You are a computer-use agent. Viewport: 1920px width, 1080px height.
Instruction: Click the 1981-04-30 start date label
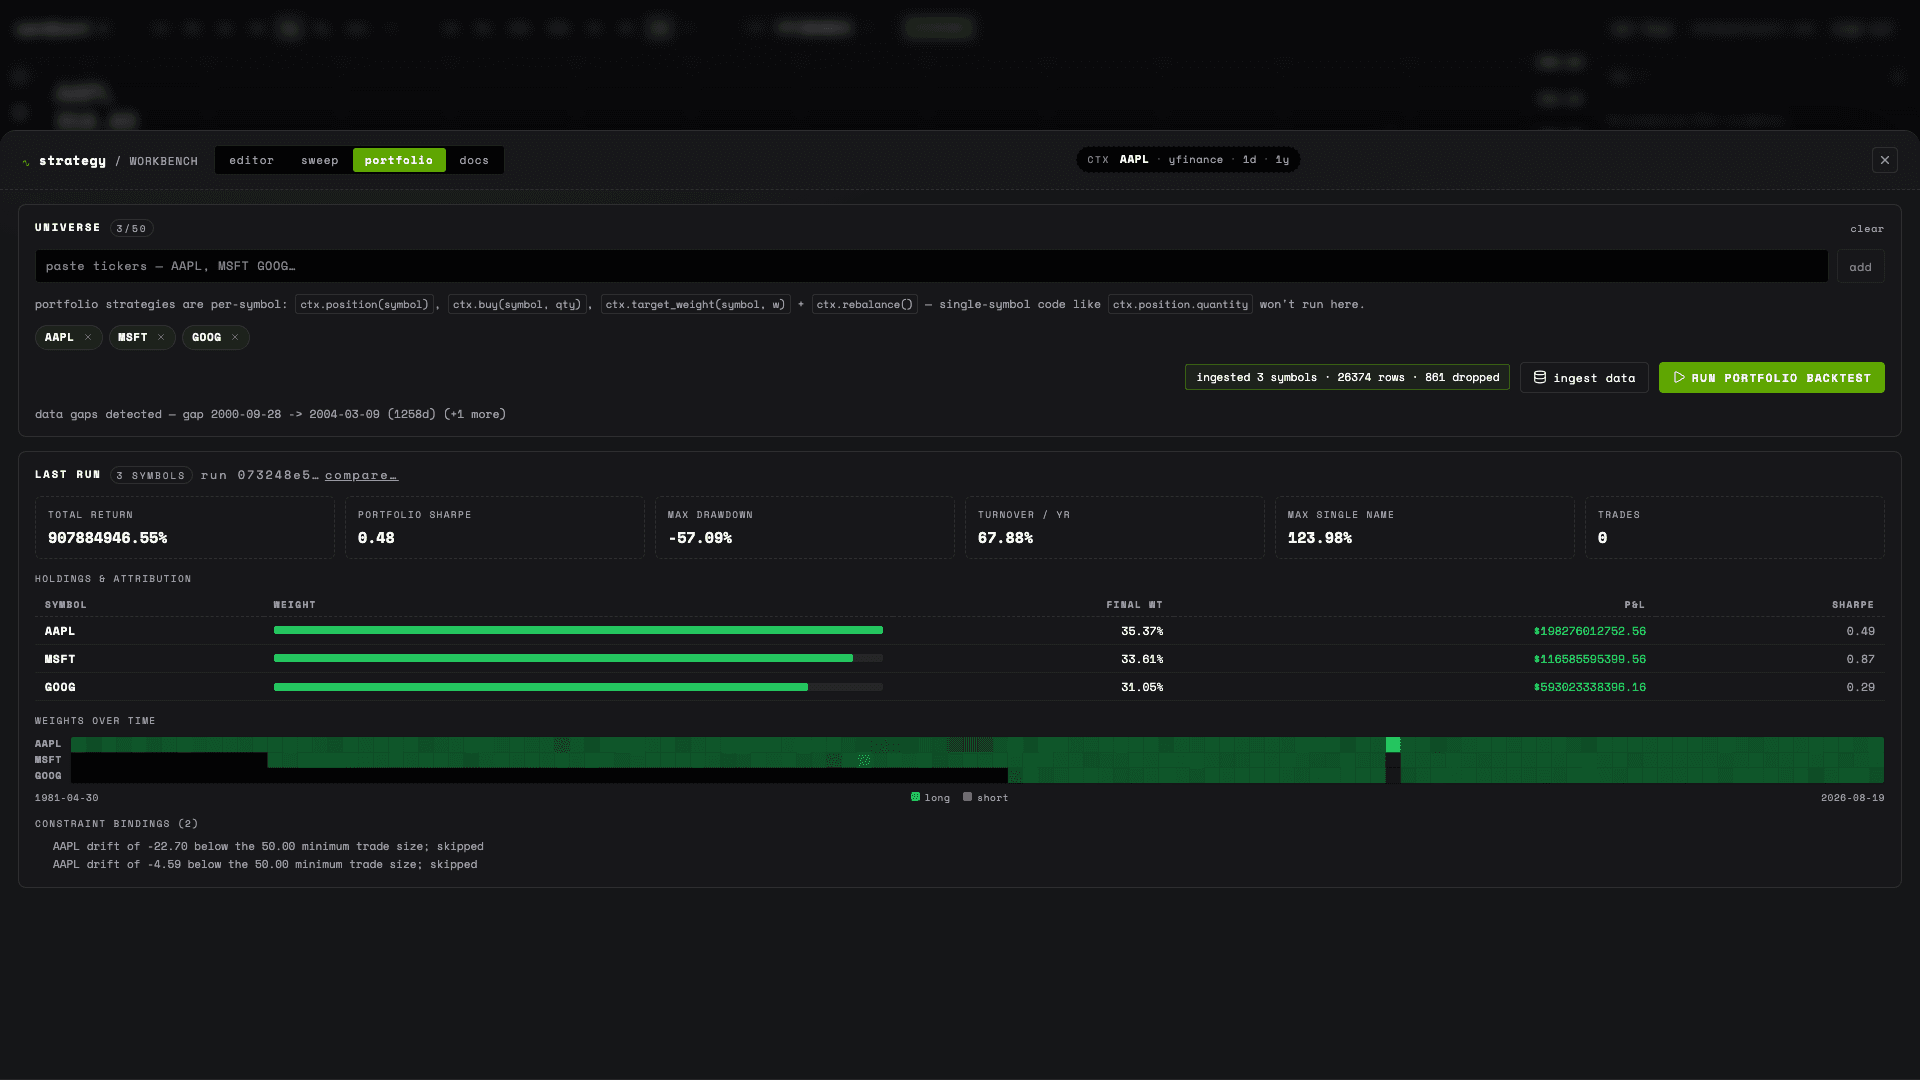click(66, 798)
